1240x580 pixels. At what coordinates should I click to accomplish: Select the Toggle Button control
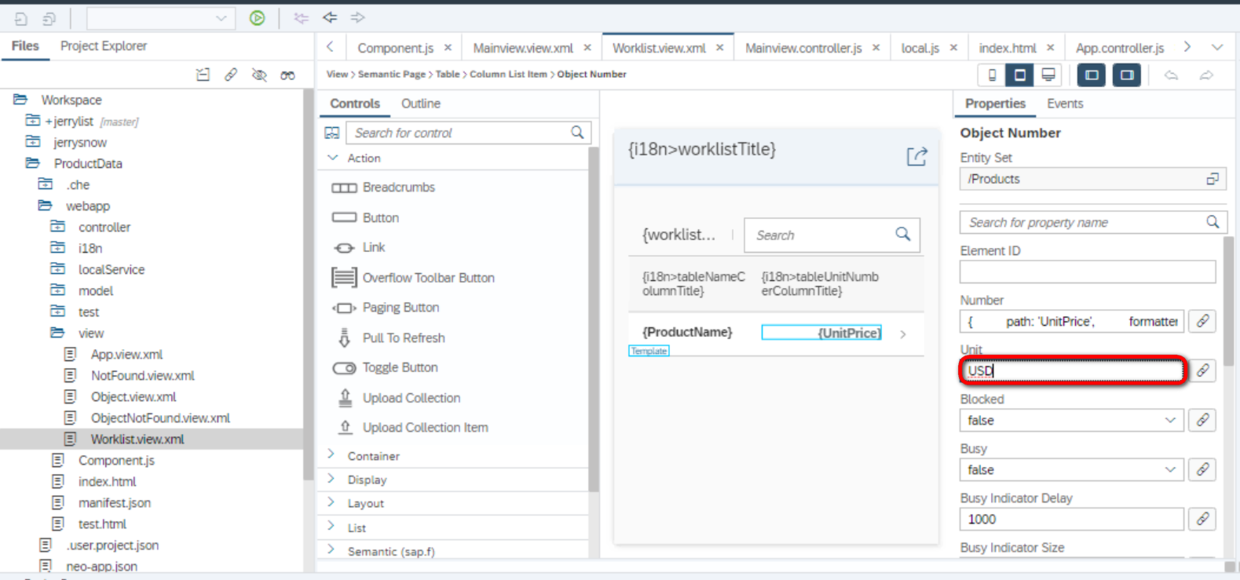(400, 367)
